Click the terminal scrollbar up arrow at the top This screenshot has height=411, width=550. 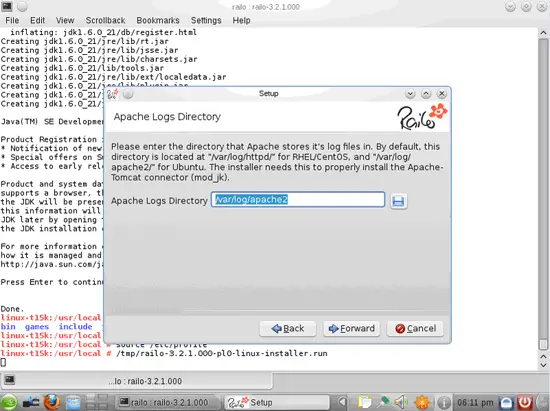point(543,33)
